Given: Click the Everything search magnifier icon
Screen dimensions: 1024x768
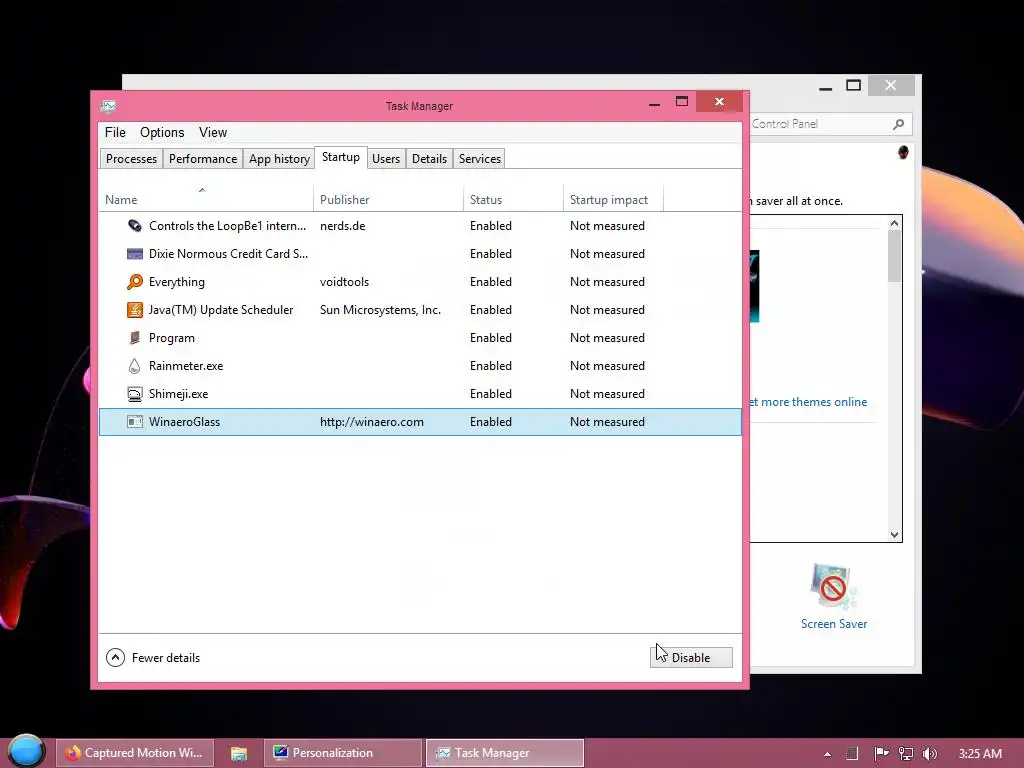Looking at the screenshot, I should click(135, 282).
